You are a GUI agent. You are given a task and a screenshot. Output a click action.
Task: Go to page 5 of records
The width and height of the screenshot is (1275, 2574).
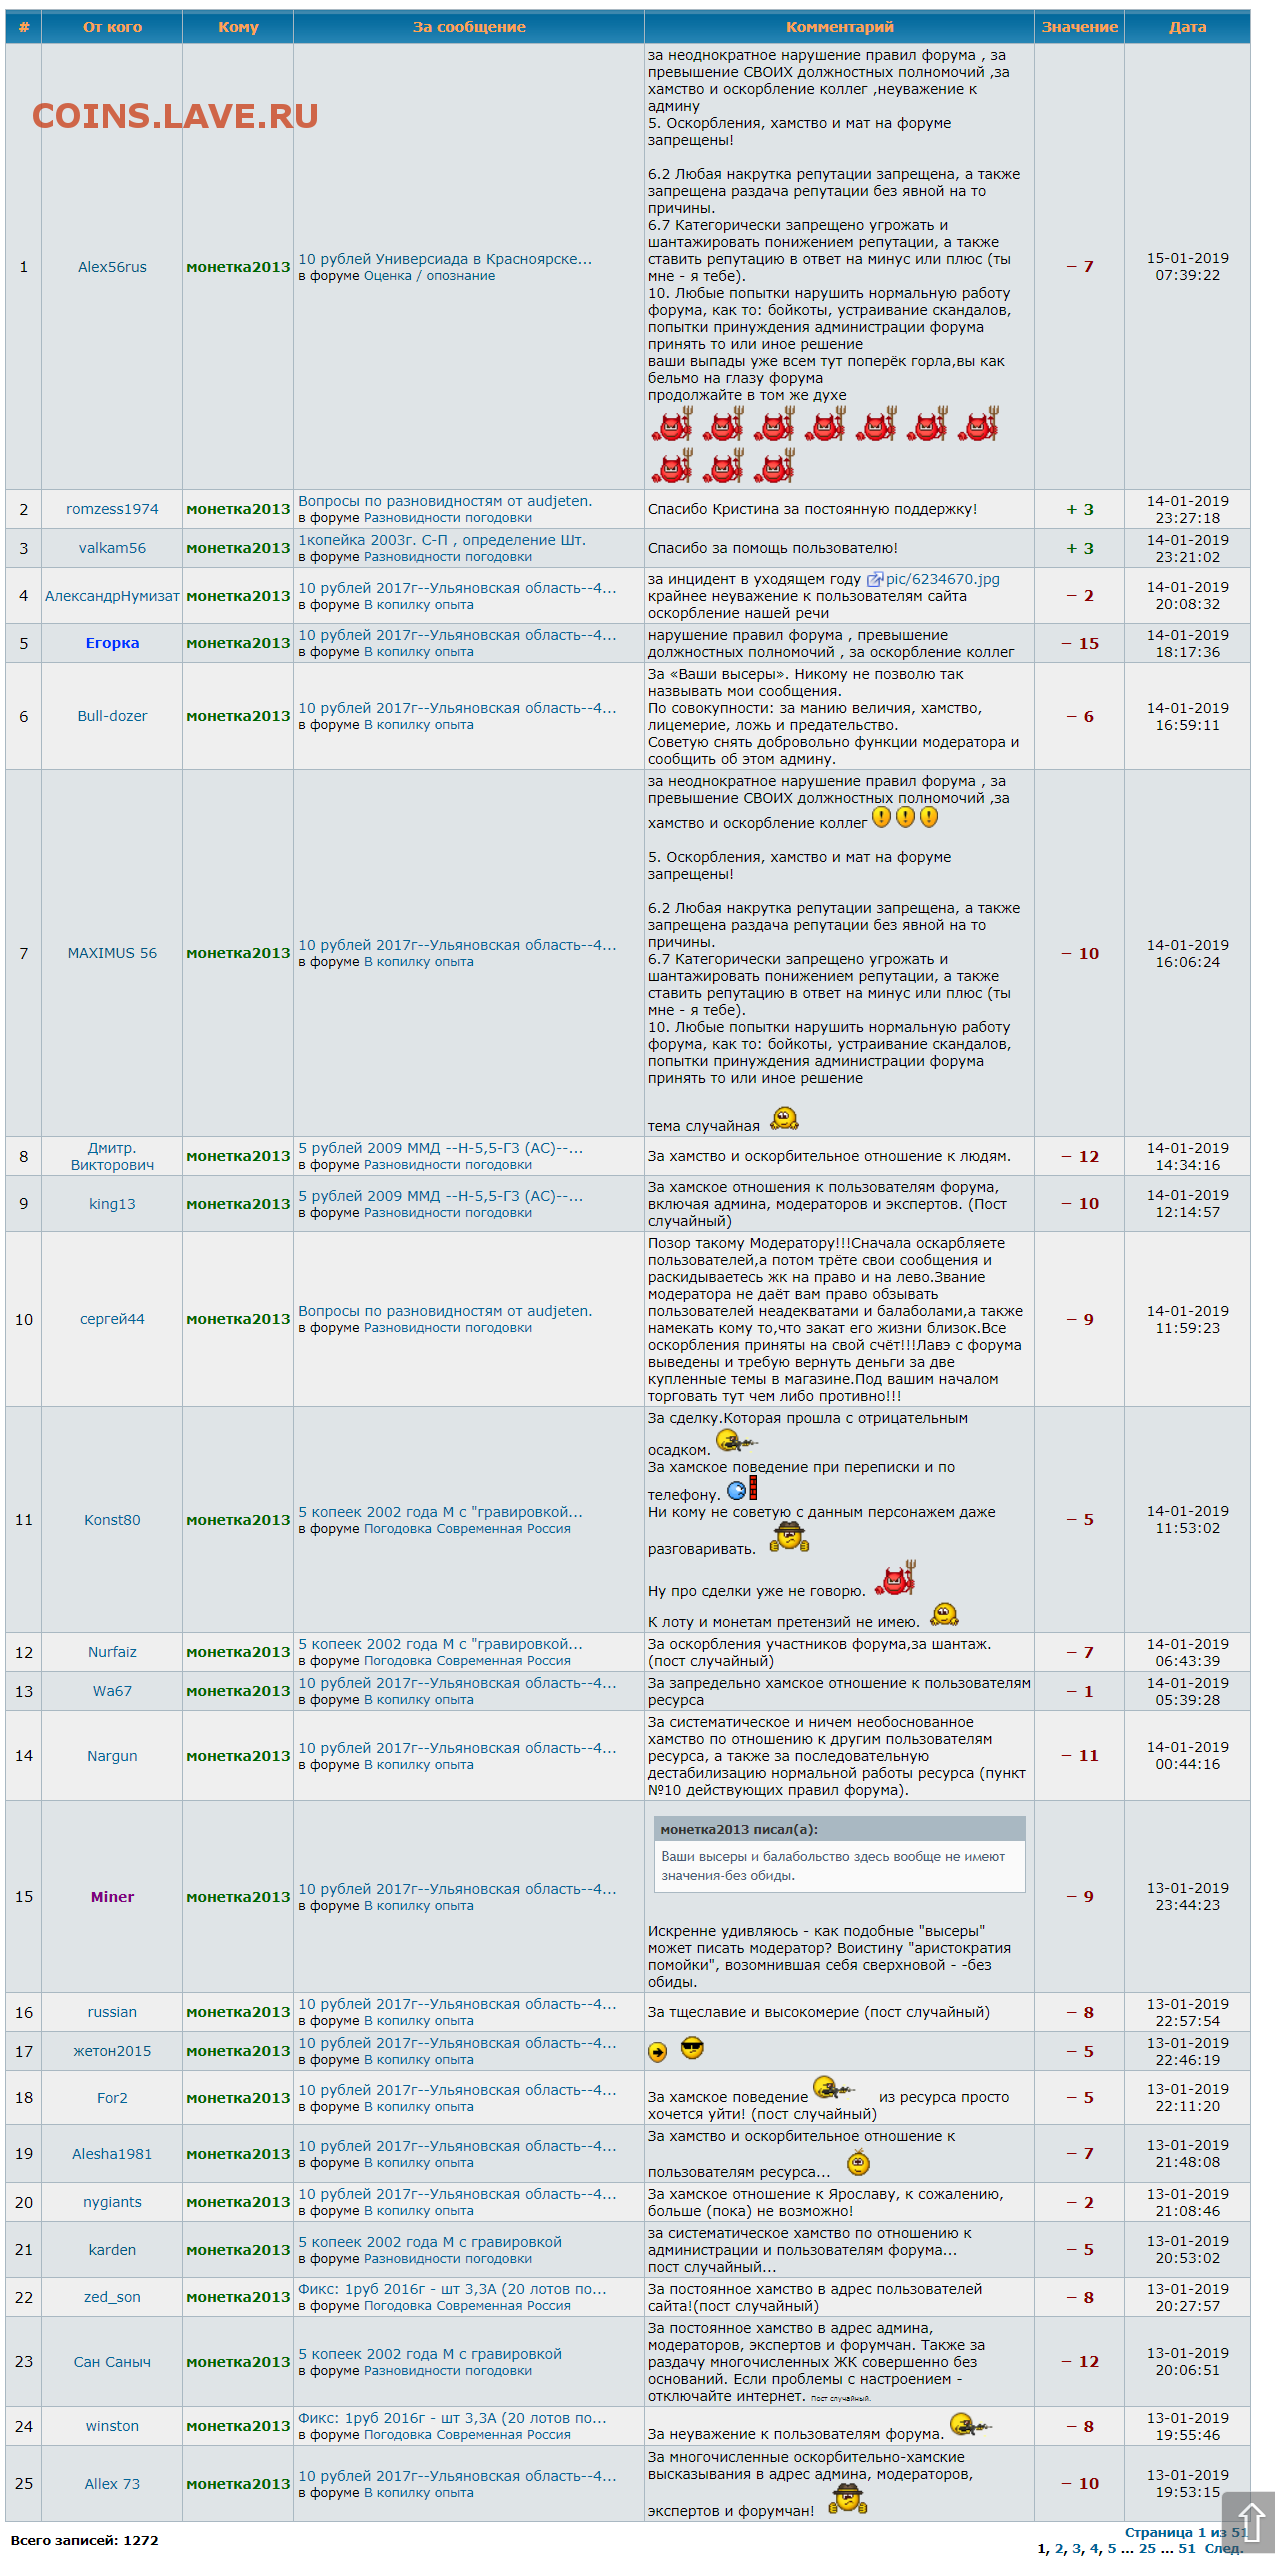tap(1112, 2548)
